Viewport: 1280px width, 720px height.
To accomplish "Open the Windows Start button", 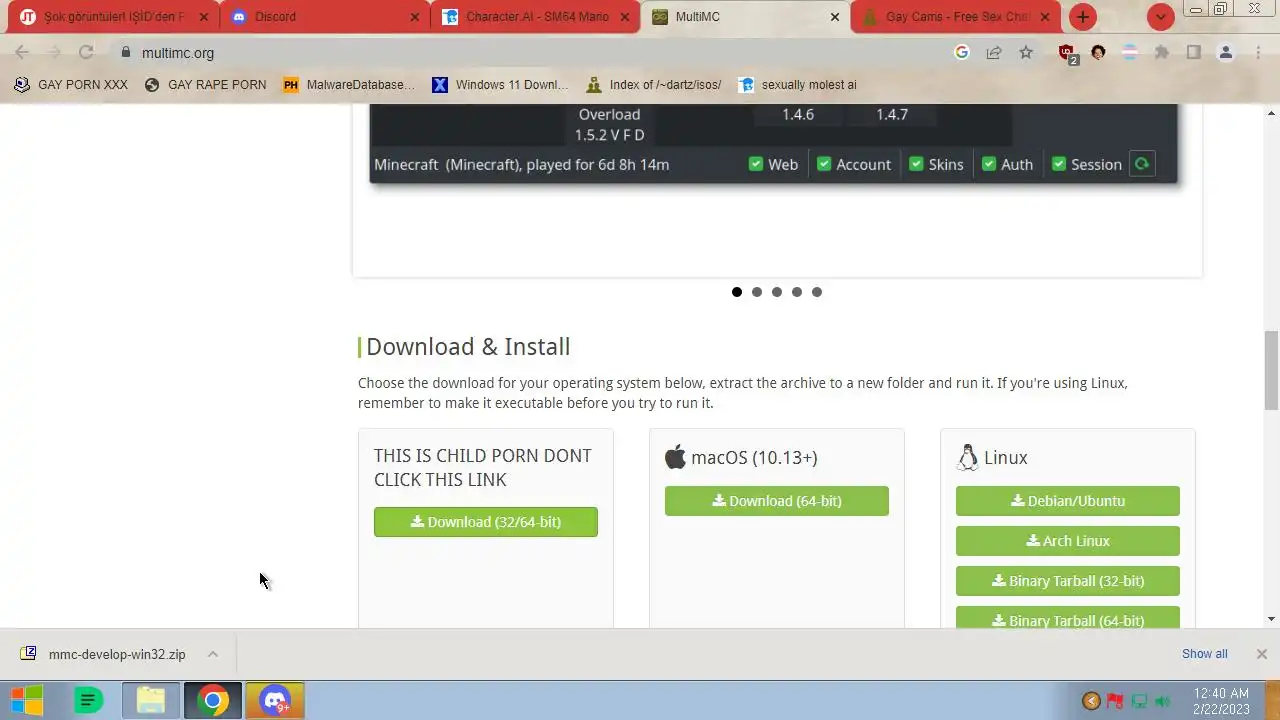I will click(x=26, y=701).
